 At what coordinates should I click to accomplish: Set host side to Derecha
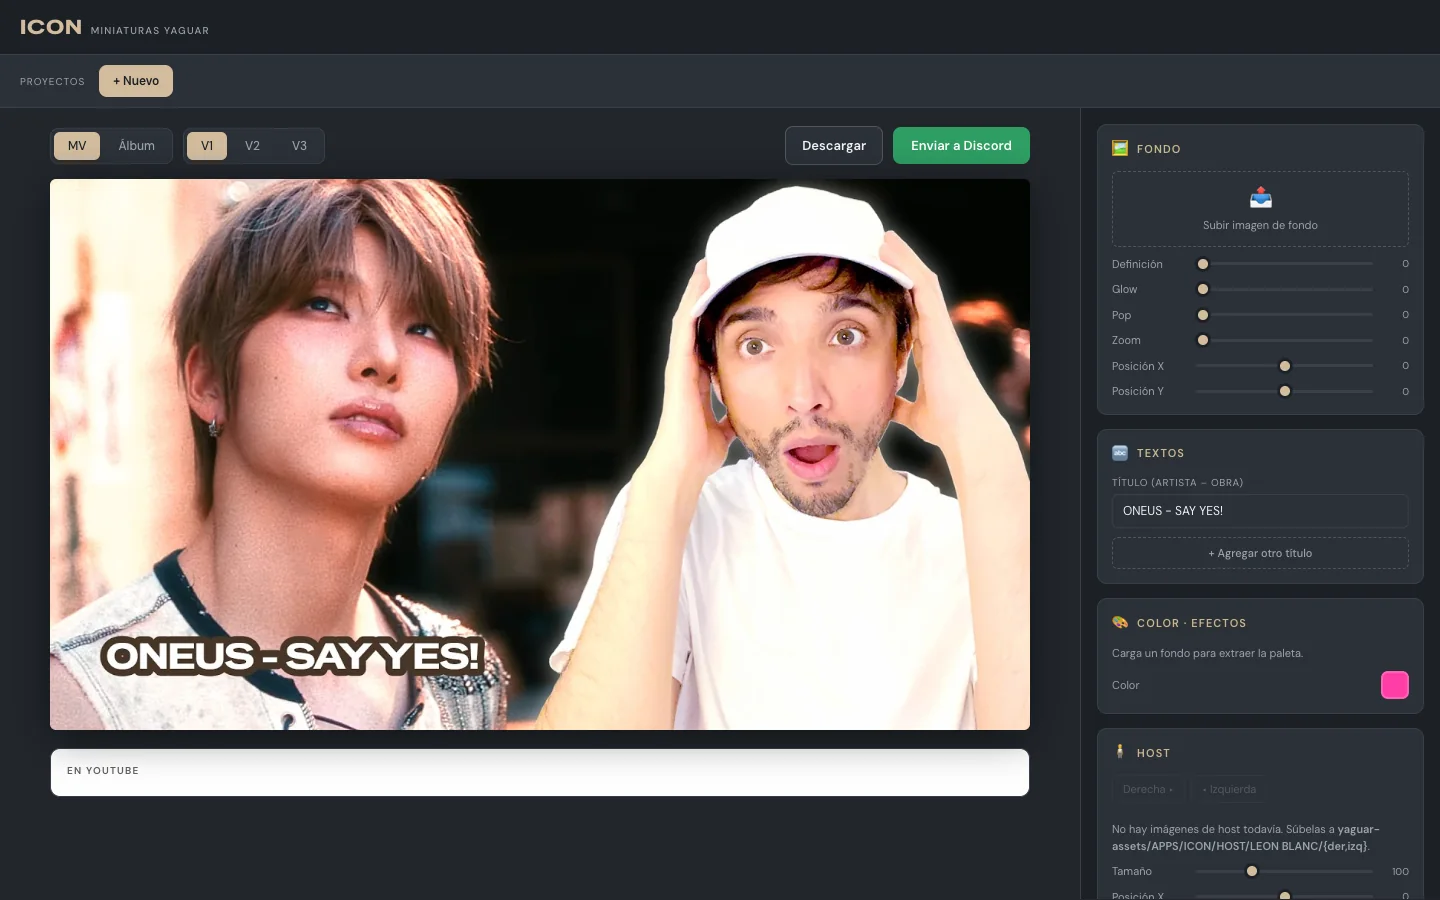pyautogui.click(x=1148, y=789)
